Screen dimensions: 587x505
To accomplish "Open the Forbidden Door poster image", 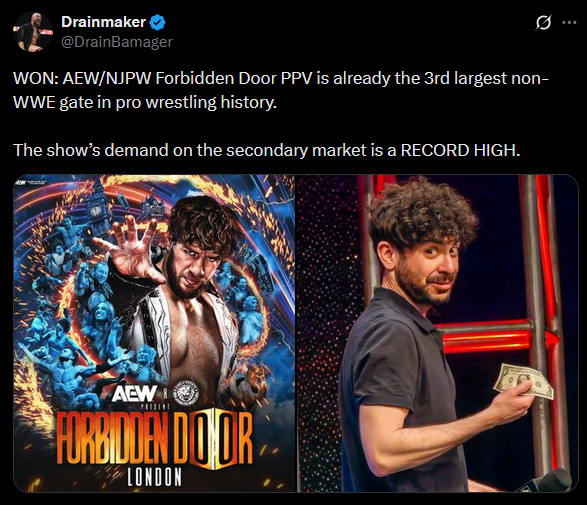I will [x=154, y=333].
